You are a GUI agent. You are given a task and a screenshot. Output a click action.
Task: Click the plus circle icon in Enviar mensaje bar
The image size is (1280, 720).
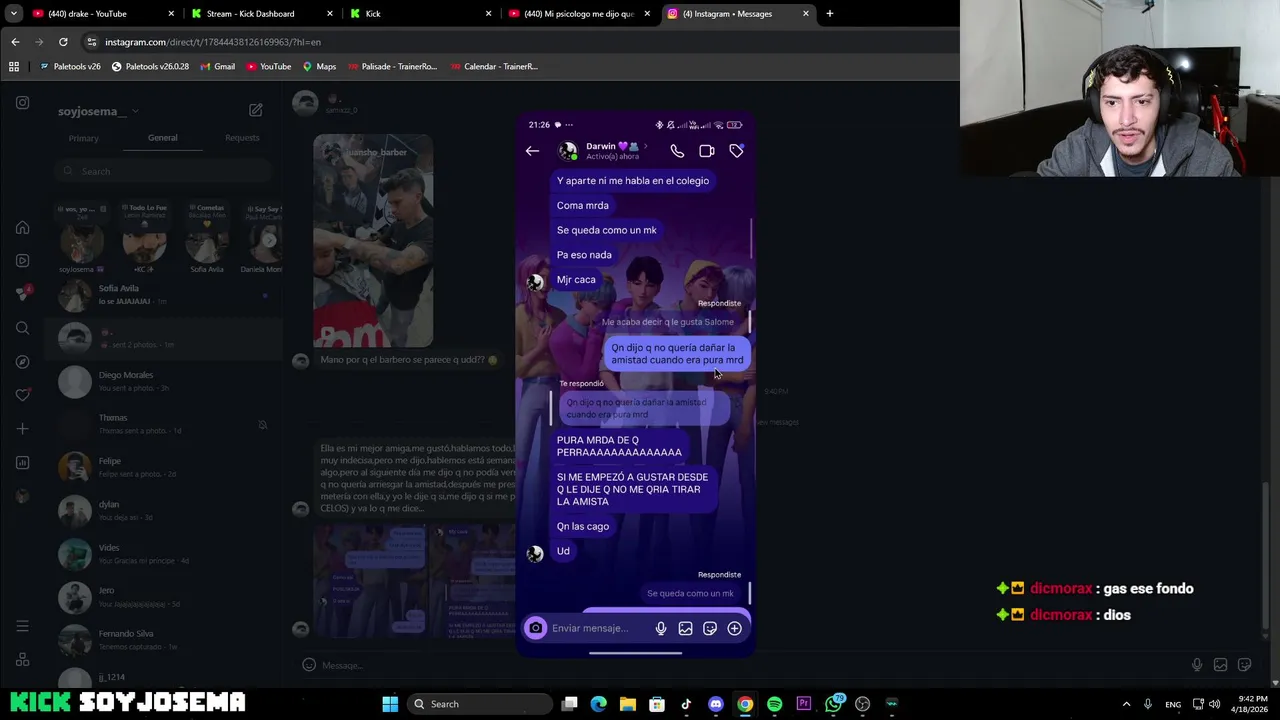coord(735,628)
